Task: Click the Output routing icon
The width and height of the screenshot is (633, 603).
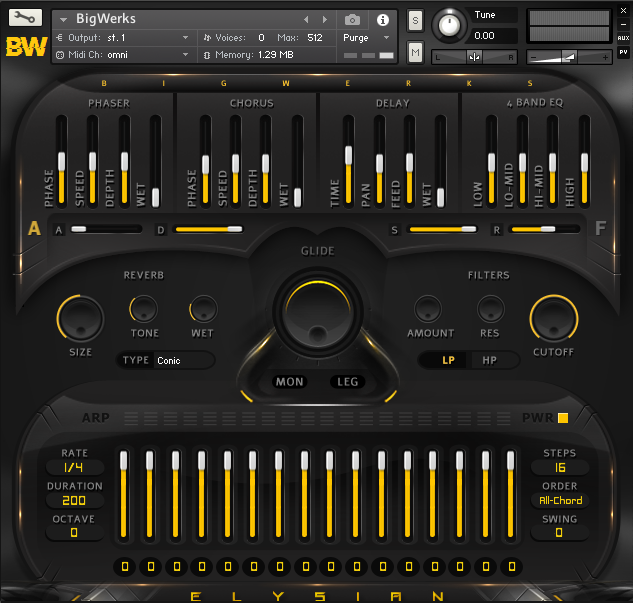Action: (x=60, y=38)
